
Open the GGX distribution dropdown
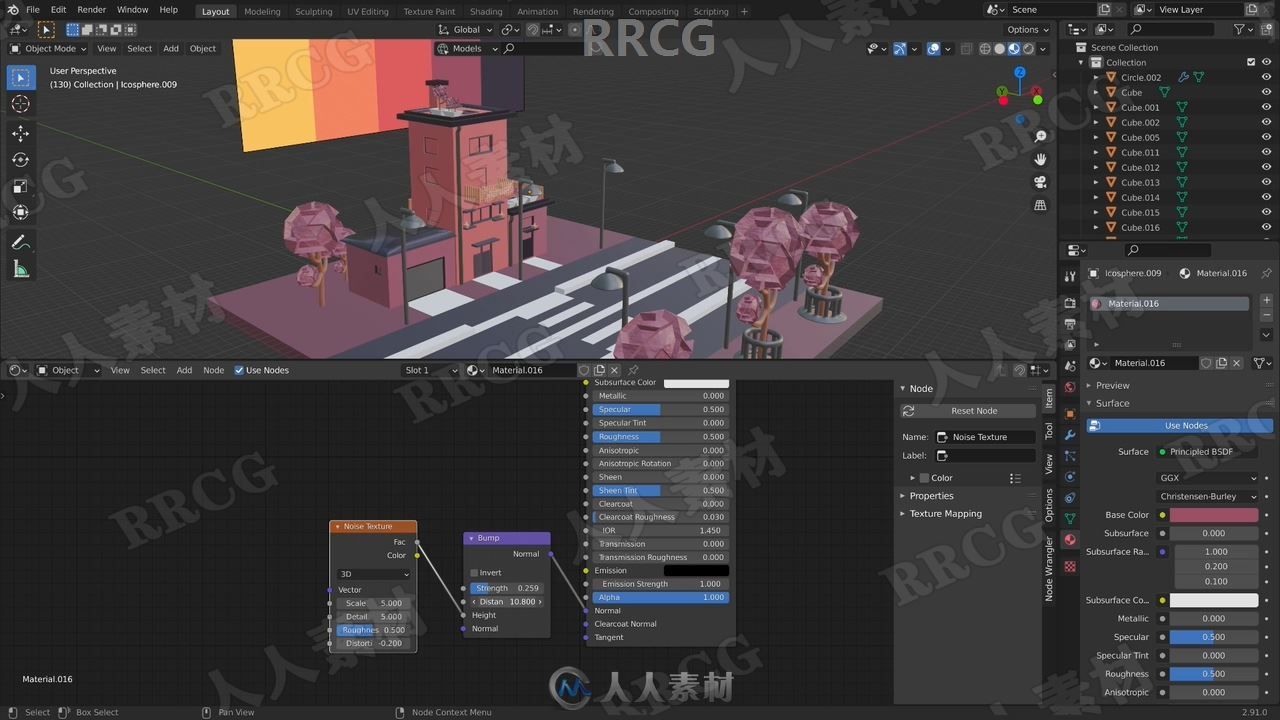pos(1207,478)
